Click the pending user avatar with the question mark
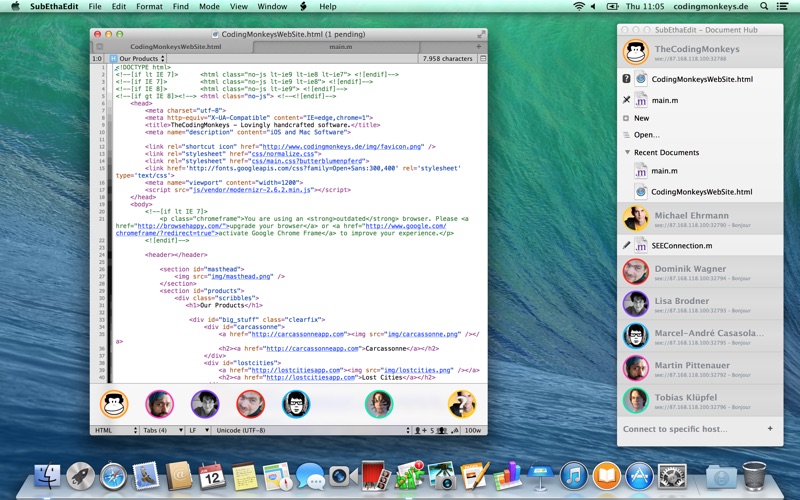Viewport: 800px width, 500px height. [462, 404]
